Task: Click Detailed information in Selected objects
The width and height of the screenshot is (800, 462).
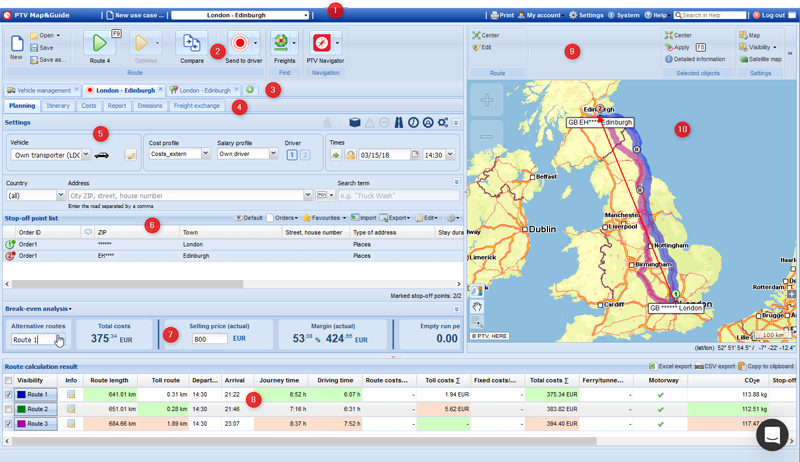Action: coord(694,59)
